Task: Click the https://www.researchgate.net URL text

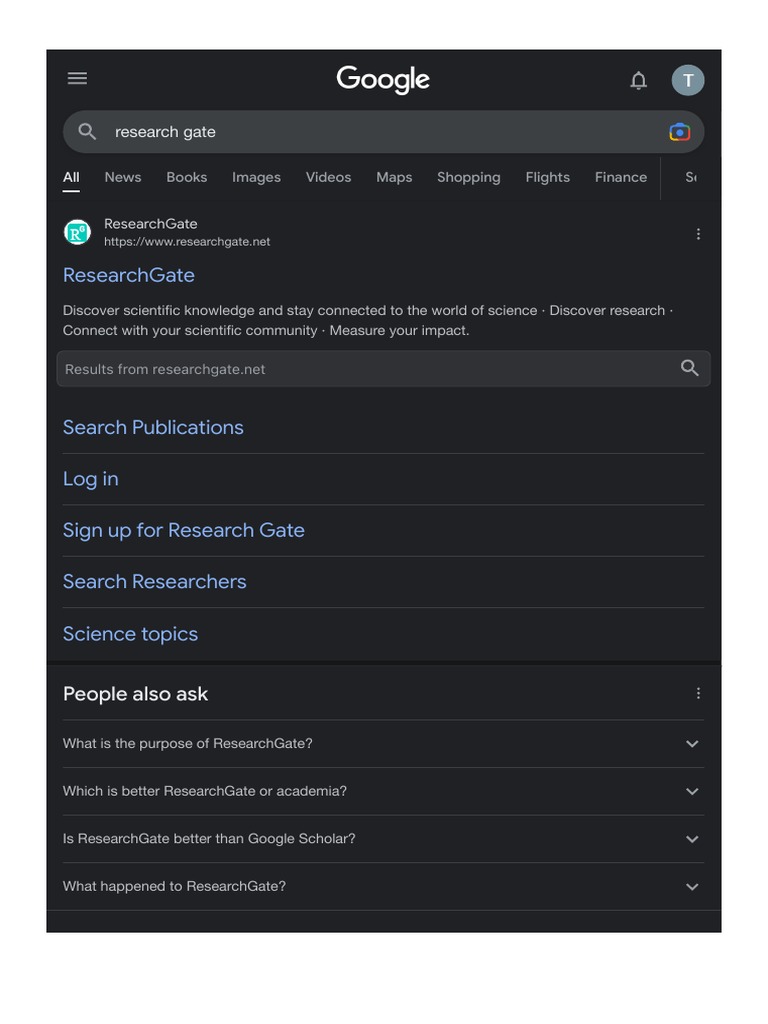Action: click(187, 242)
